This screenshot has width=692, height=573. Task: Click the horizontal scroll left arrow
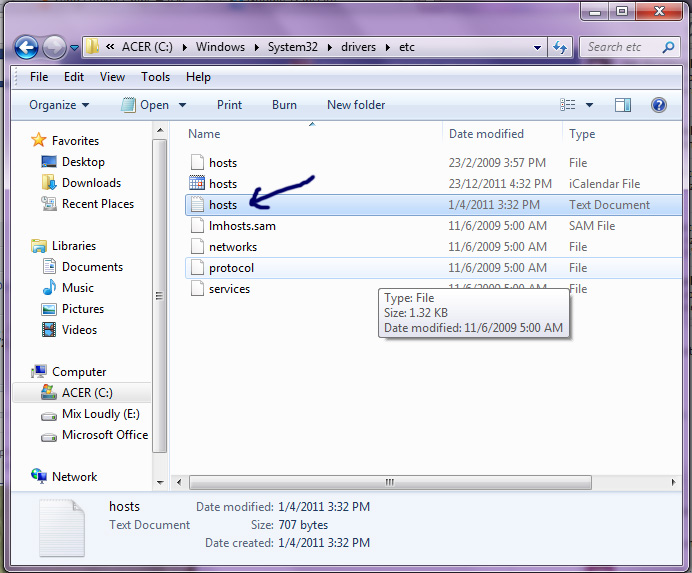tap(179, 482)
